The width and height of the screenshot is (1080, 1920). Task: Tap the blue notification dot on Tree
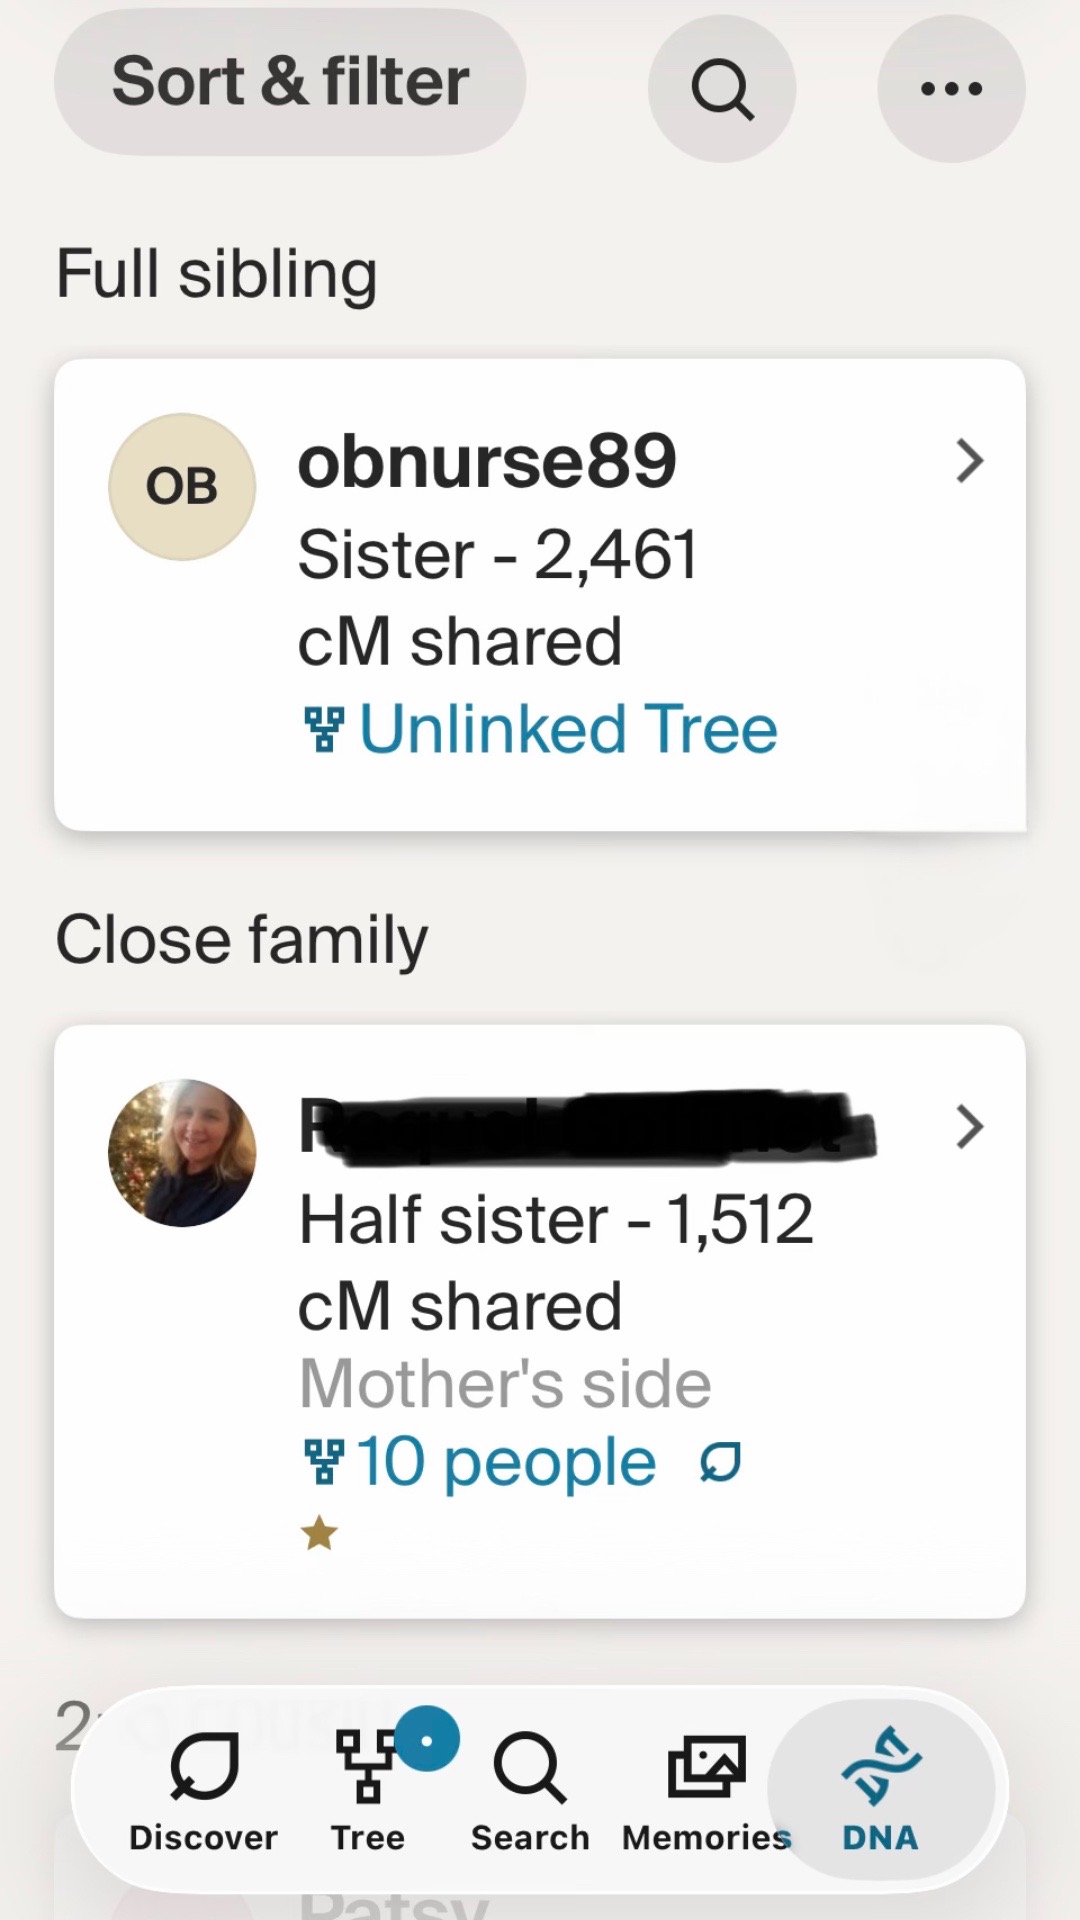click(427, 1739)
